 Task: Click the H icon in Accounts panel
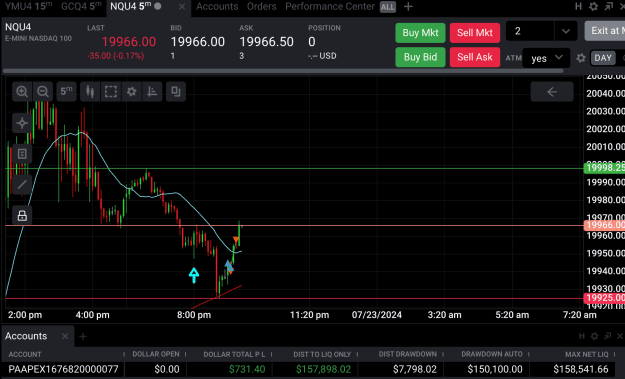[582, 336]
